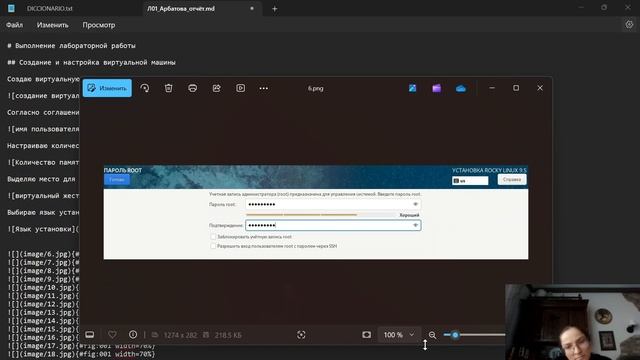Click the '## Создание и настройка виртуальной машины' line
Screen dimensions: 640x360
click(91, 62)
